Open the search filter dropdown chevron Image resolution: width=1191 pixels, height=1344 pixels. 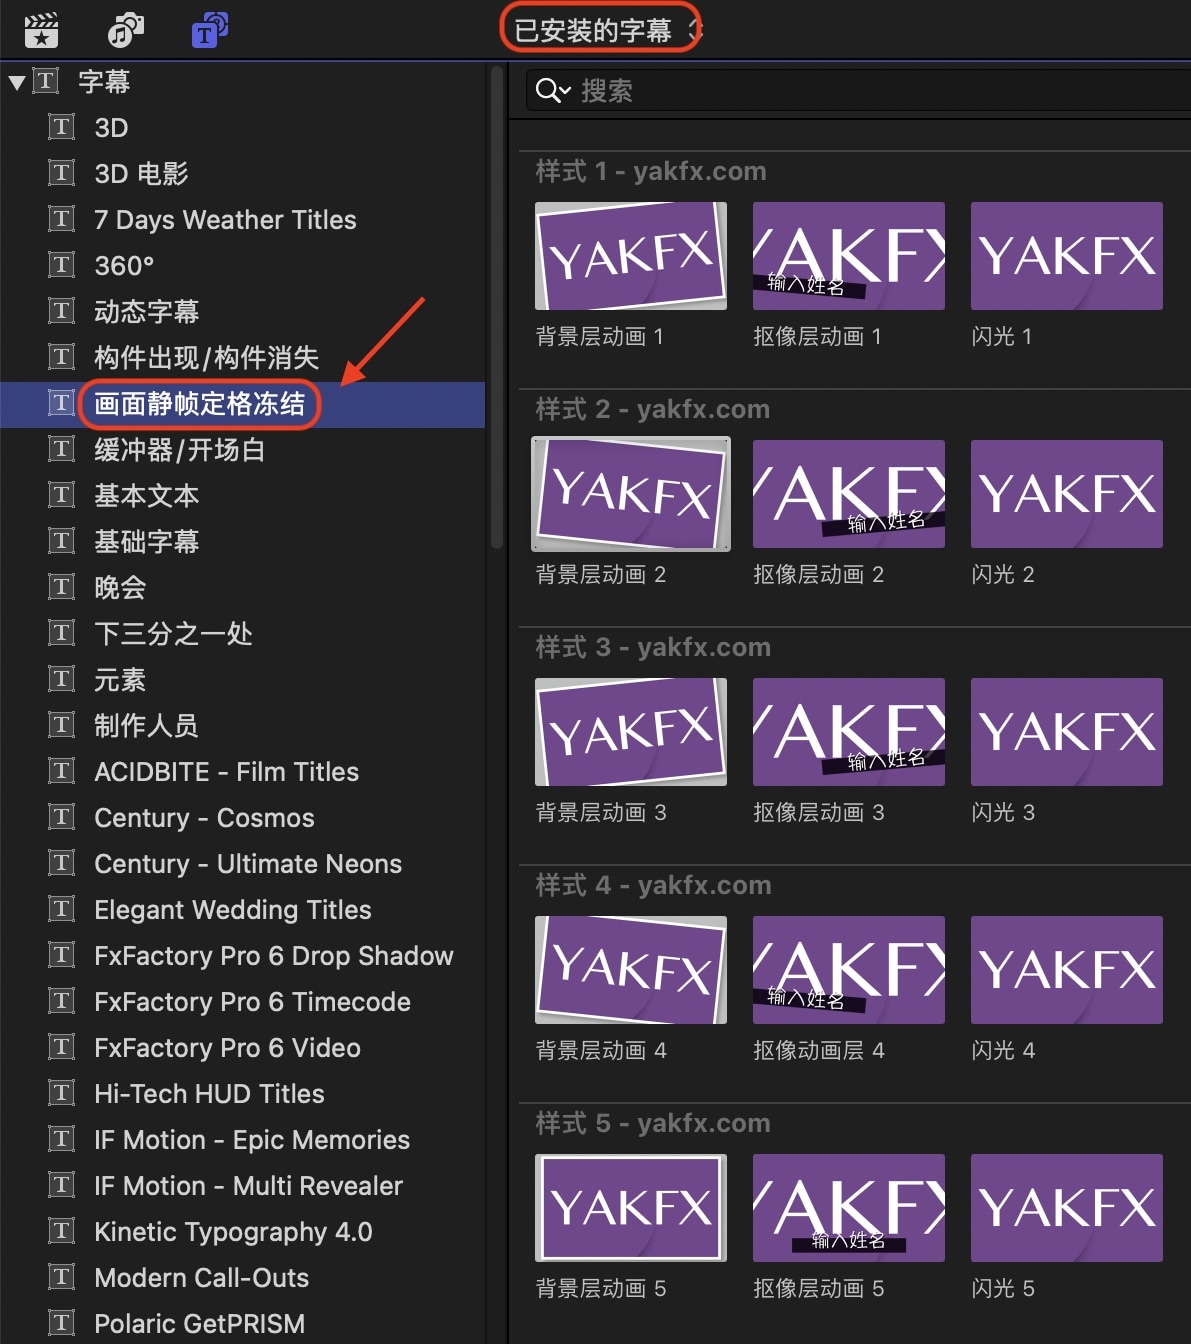[x=565, y=91]
